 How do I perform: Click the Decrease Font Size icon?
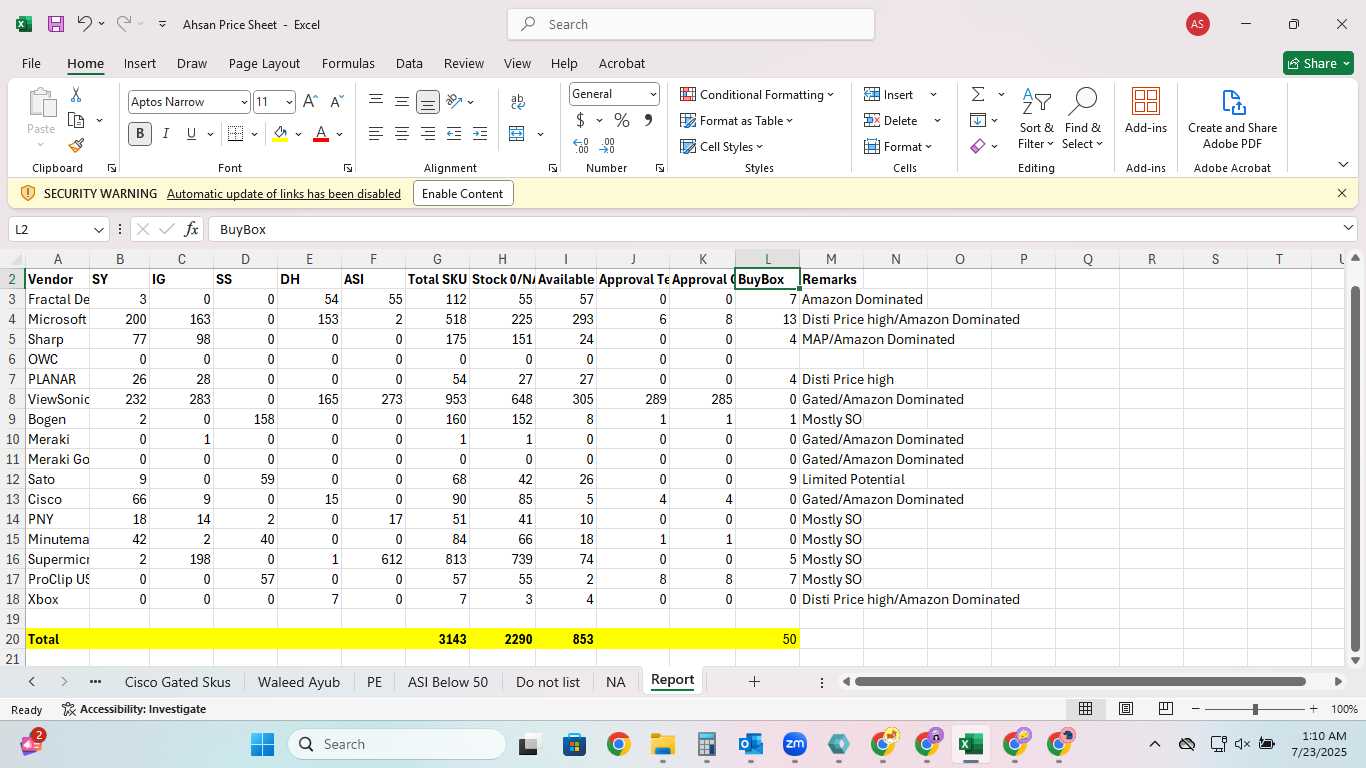336,102
